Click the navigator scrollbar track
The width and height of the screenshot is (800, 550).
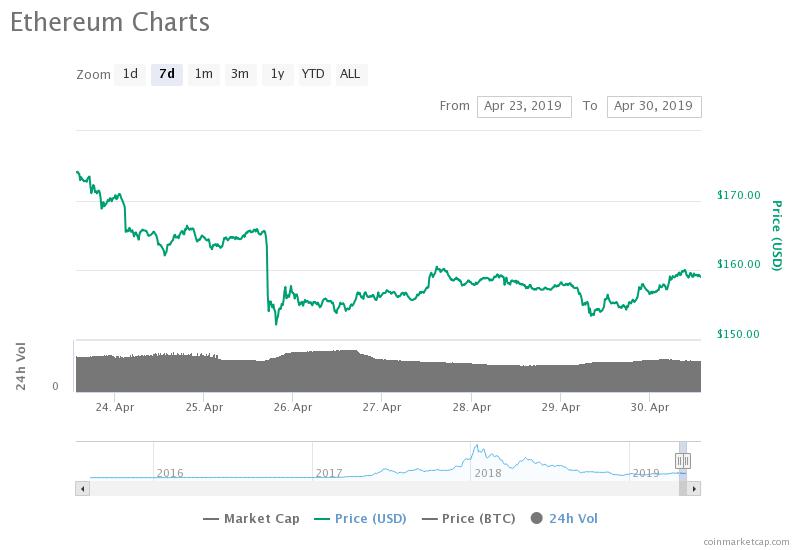(384, 489)
